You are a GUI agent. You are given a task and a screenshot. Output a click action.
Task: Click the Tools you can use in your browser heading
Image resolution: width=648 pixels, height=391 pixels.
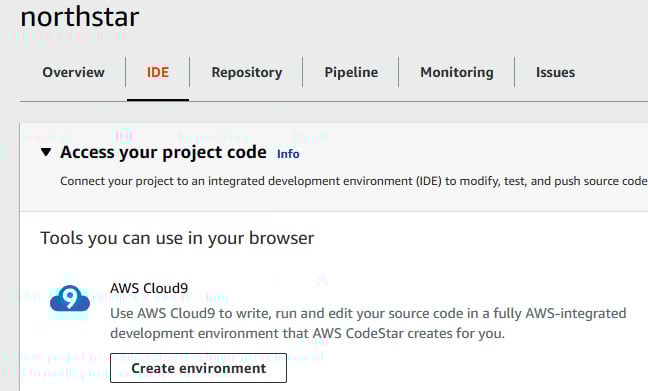177,238
